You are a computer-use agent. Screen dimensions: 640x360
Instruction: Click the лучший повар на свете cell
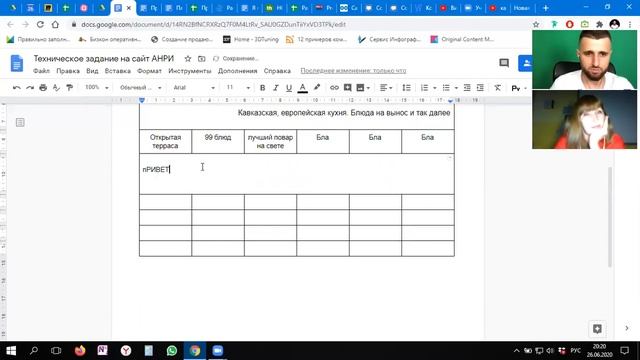pos(270,141)
